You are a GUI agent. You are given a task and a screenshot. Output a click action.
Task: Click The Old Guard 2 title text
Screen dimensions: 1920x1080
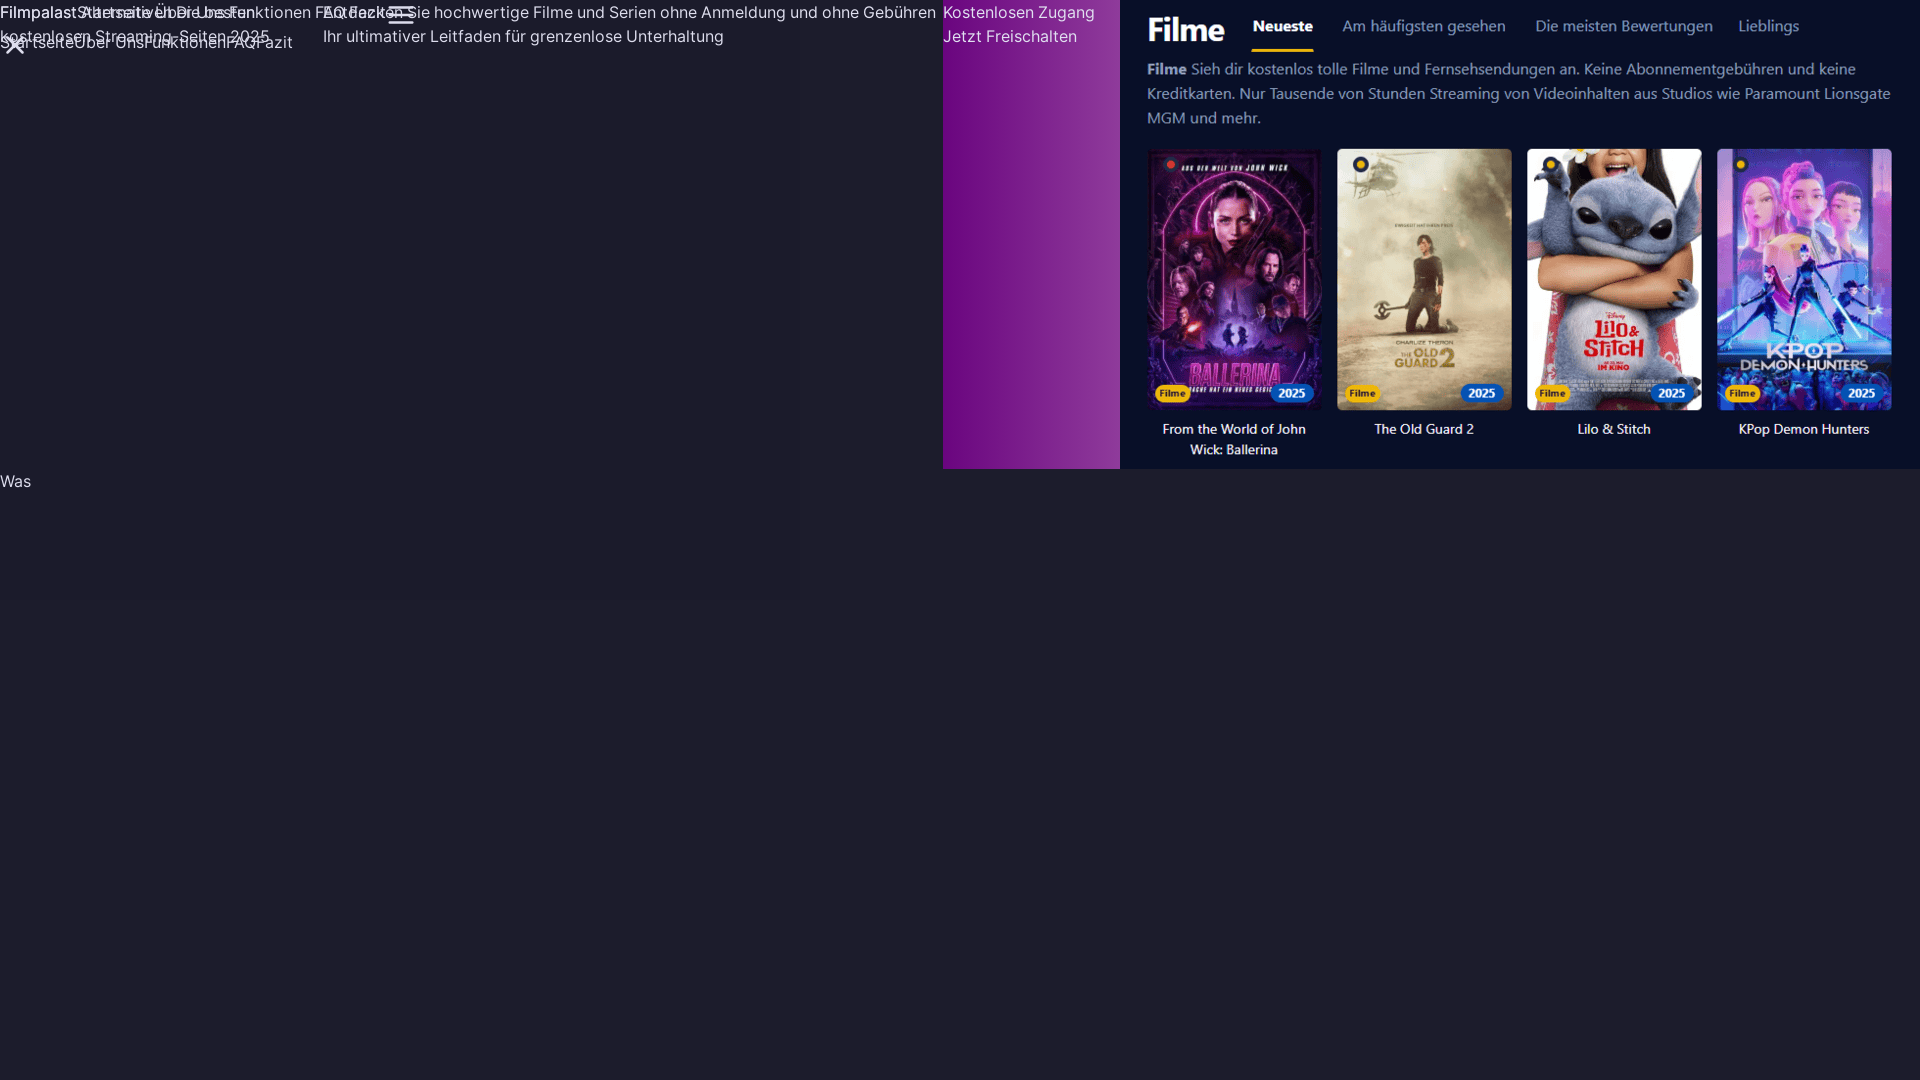(1424, 429)
